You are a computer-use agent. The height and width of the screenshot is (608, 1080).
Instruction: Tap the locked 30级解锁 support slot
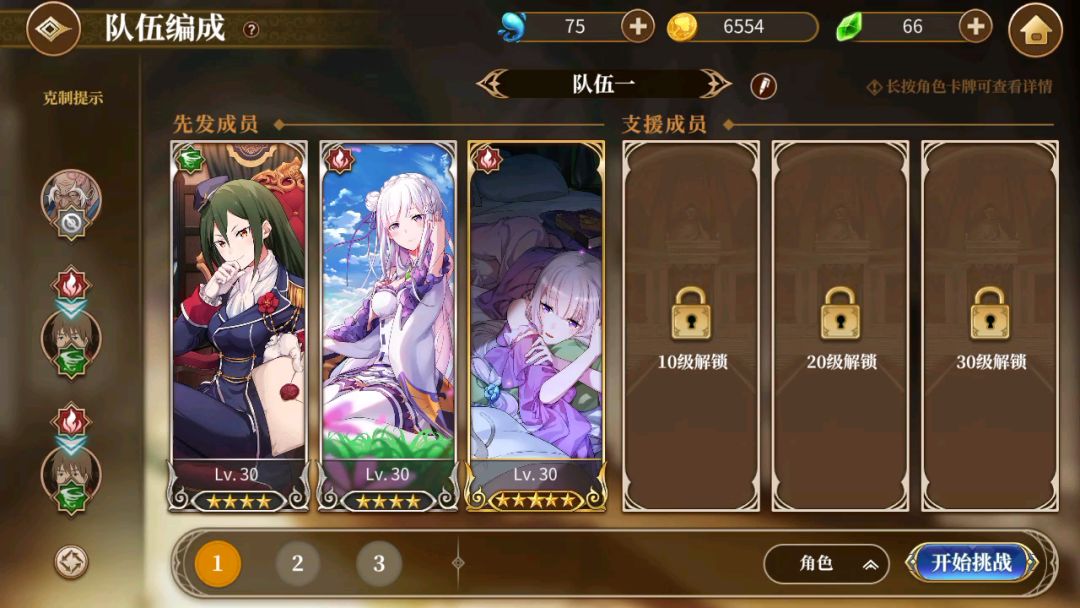click(x=990, y=326)
